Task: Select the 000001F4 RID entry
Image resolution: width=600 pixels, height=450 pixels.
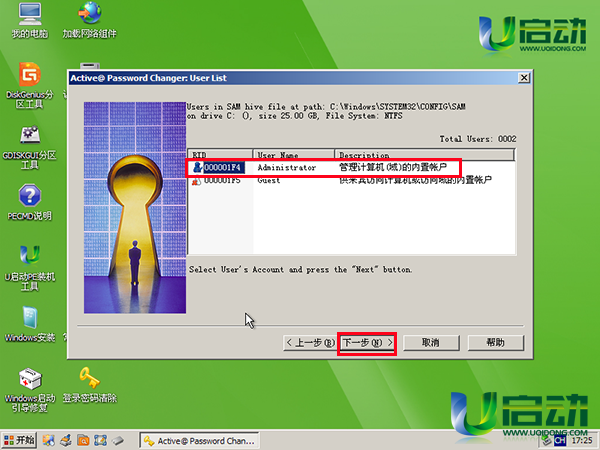Action: tap(222, 168)
